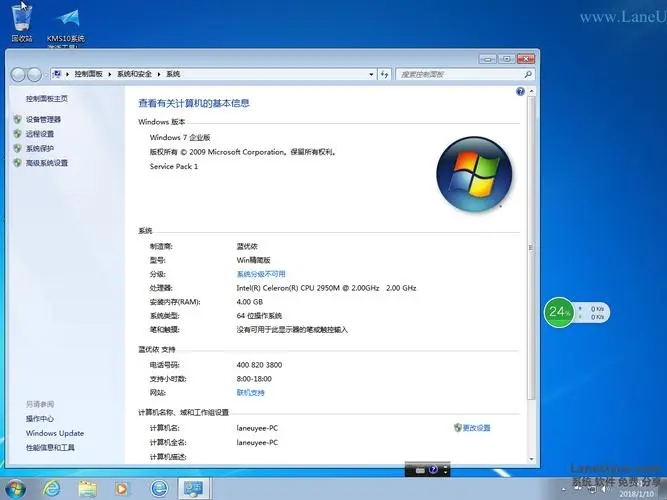Select the 系统和安全 breadcrumb item

pos(134,74)
